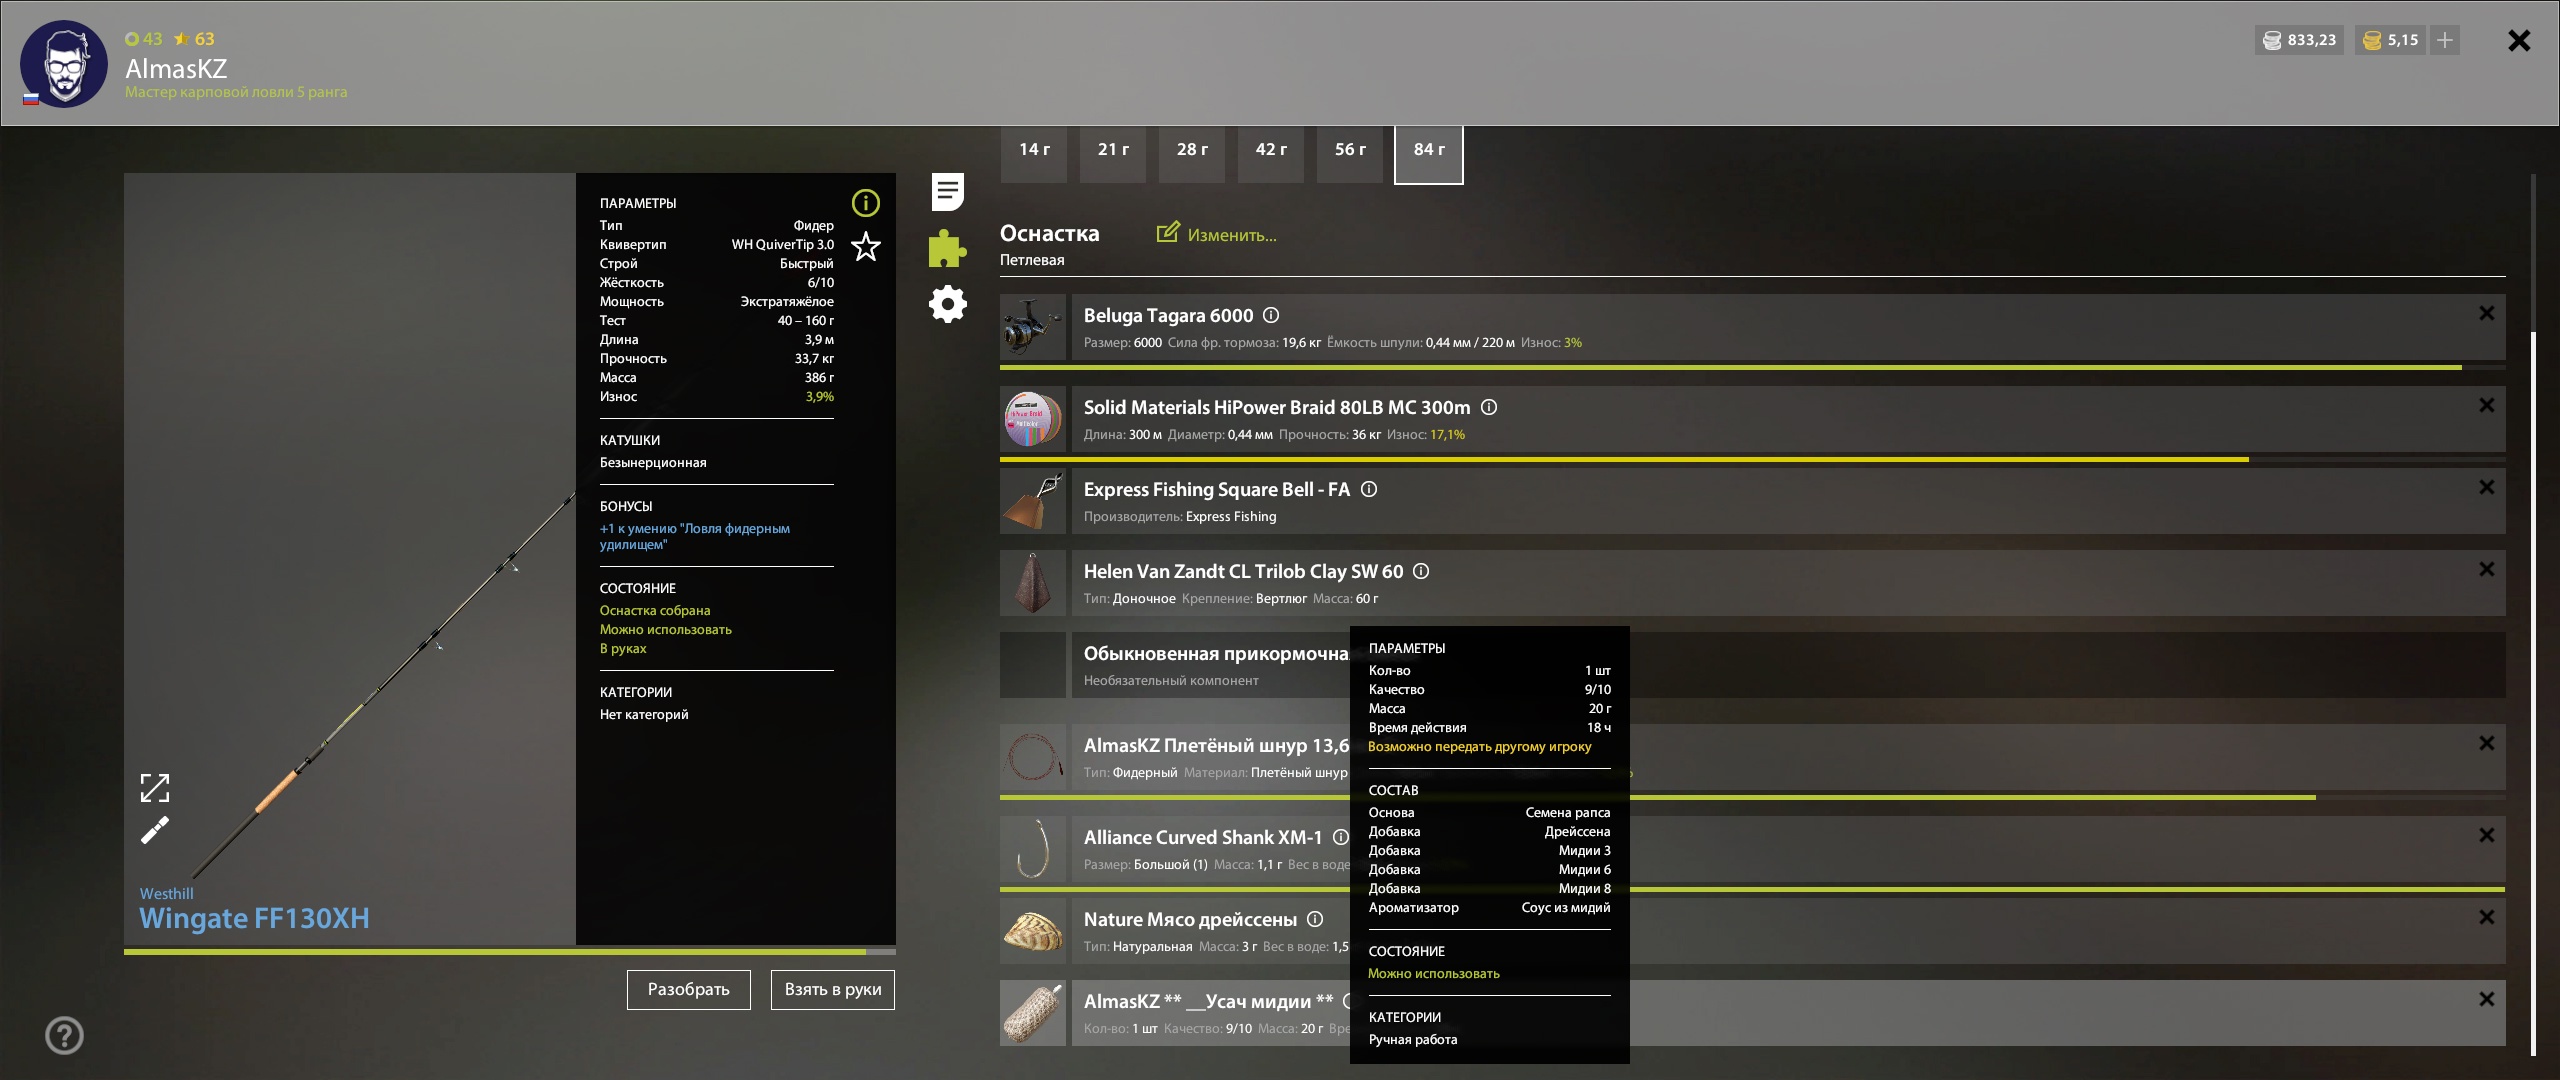2560x1080 pixels.
Task: Click Изменить… to change the rig type
Action: [1217, 234]
